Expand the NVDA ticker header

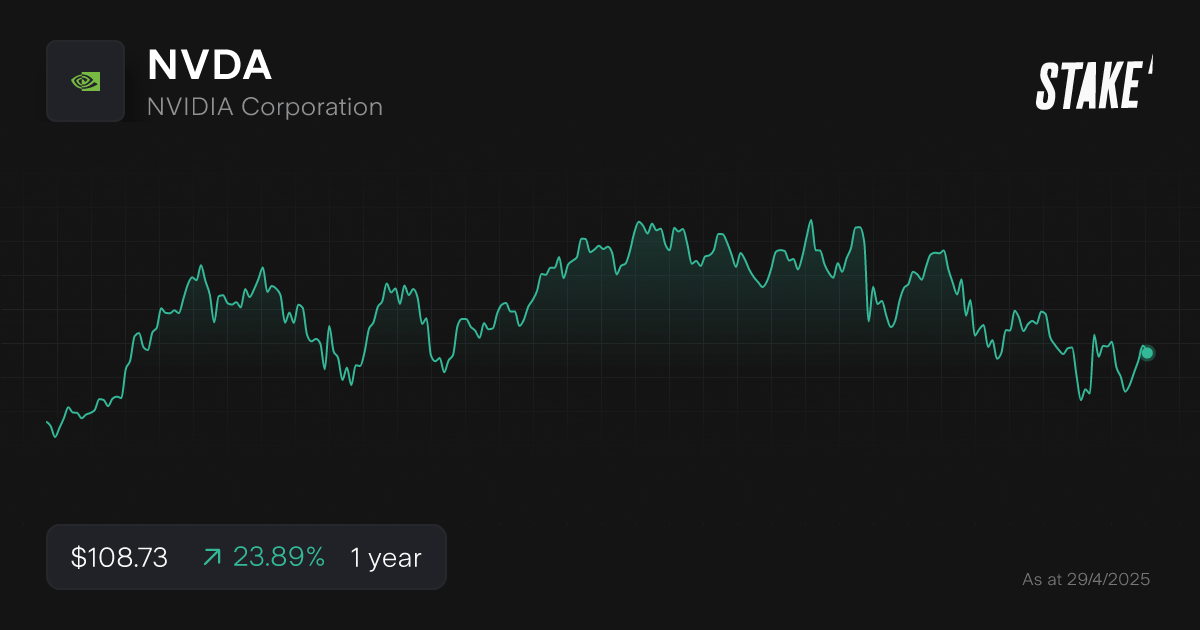210,65
